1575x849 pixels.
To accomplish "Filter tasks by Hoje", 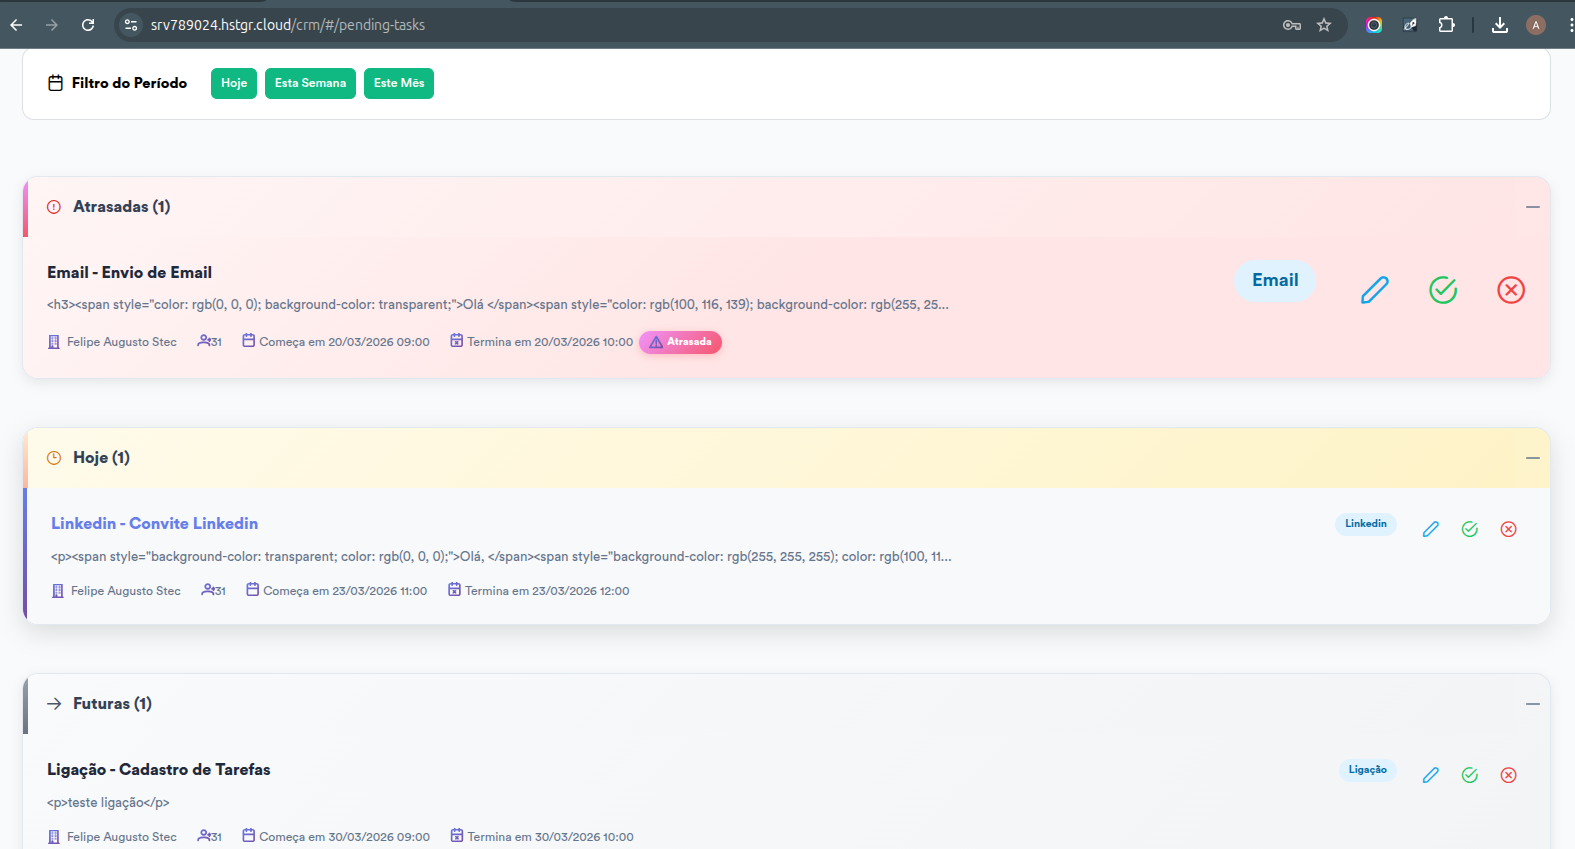I will pos(234,83).
